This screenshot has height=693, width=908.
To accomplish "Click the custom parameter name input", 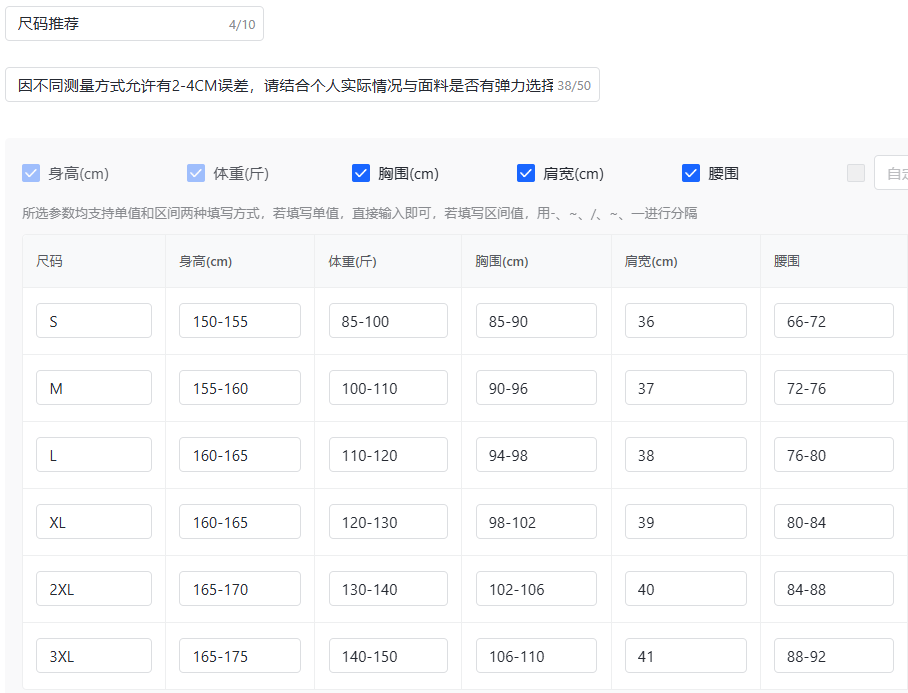I will pos(892,173).
